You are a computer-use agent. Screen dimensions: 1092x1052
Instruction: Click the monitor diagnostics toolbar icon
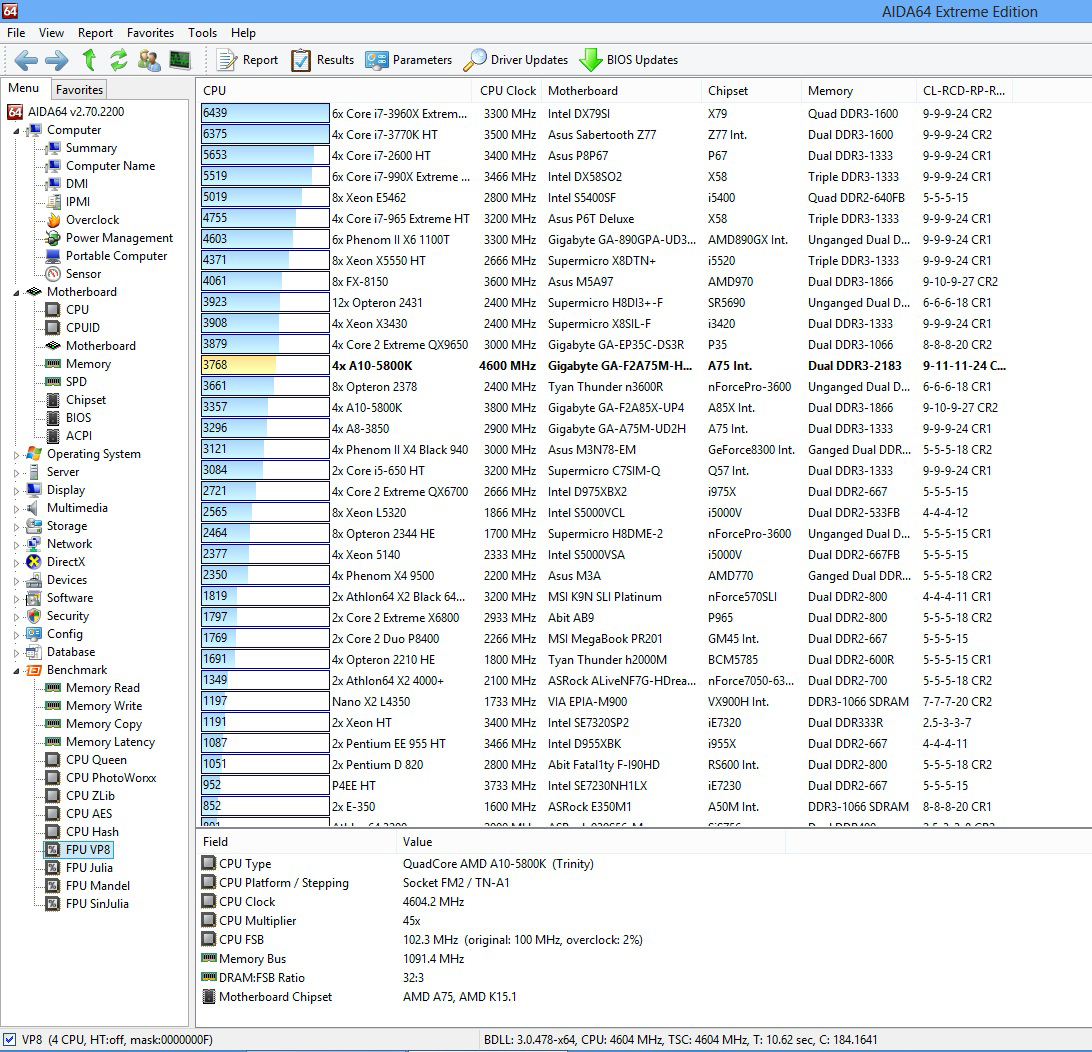point(180,60)
